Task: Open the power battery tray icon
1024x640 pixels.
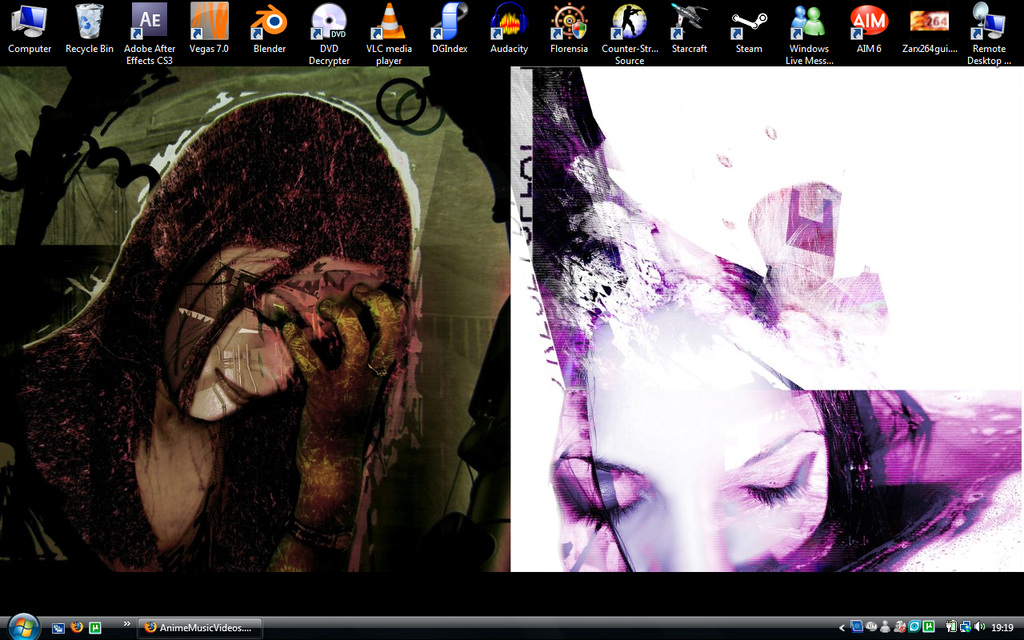Action: [x=951, y=626]
